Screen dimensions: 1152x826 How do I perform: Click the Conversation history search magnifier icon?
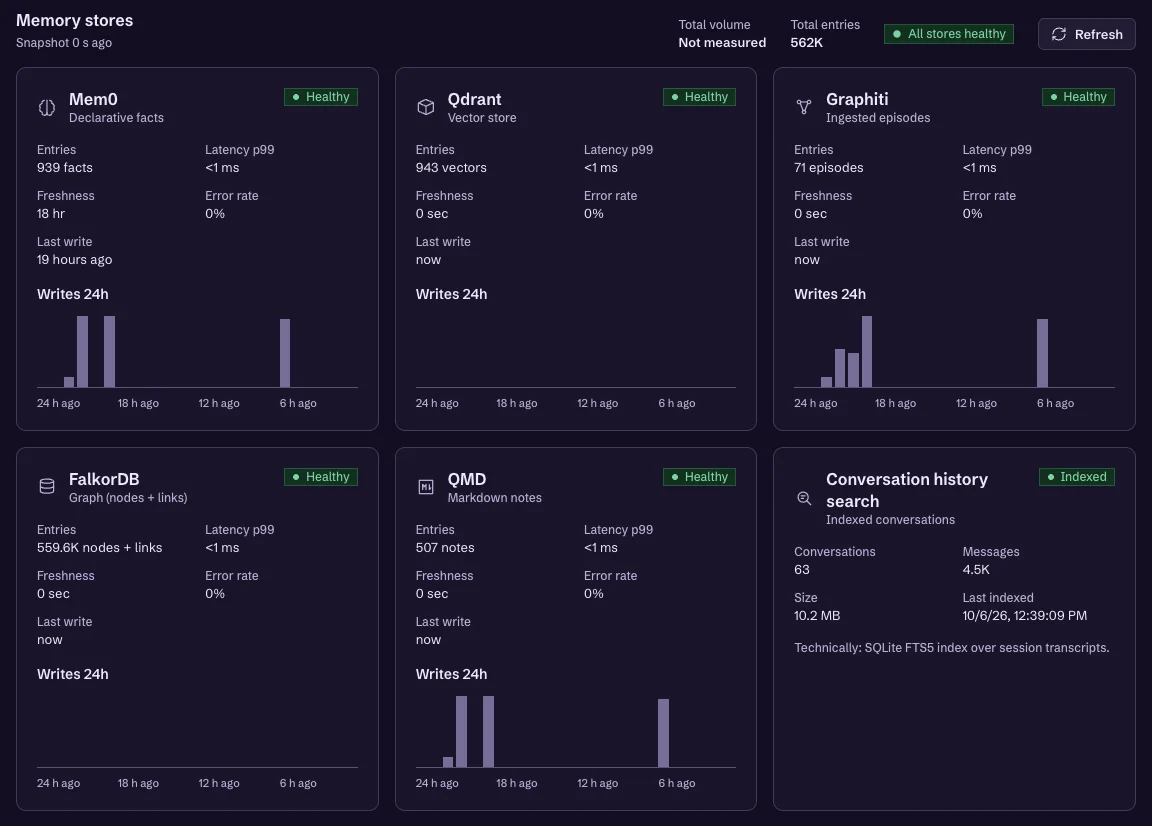[x=804, y=499]
